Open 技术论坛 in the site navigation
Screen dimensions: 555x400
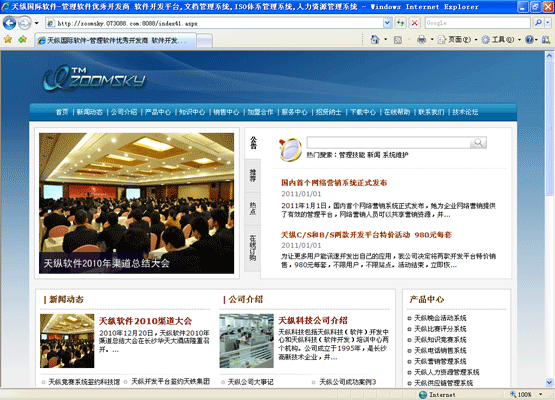(465, 112)
